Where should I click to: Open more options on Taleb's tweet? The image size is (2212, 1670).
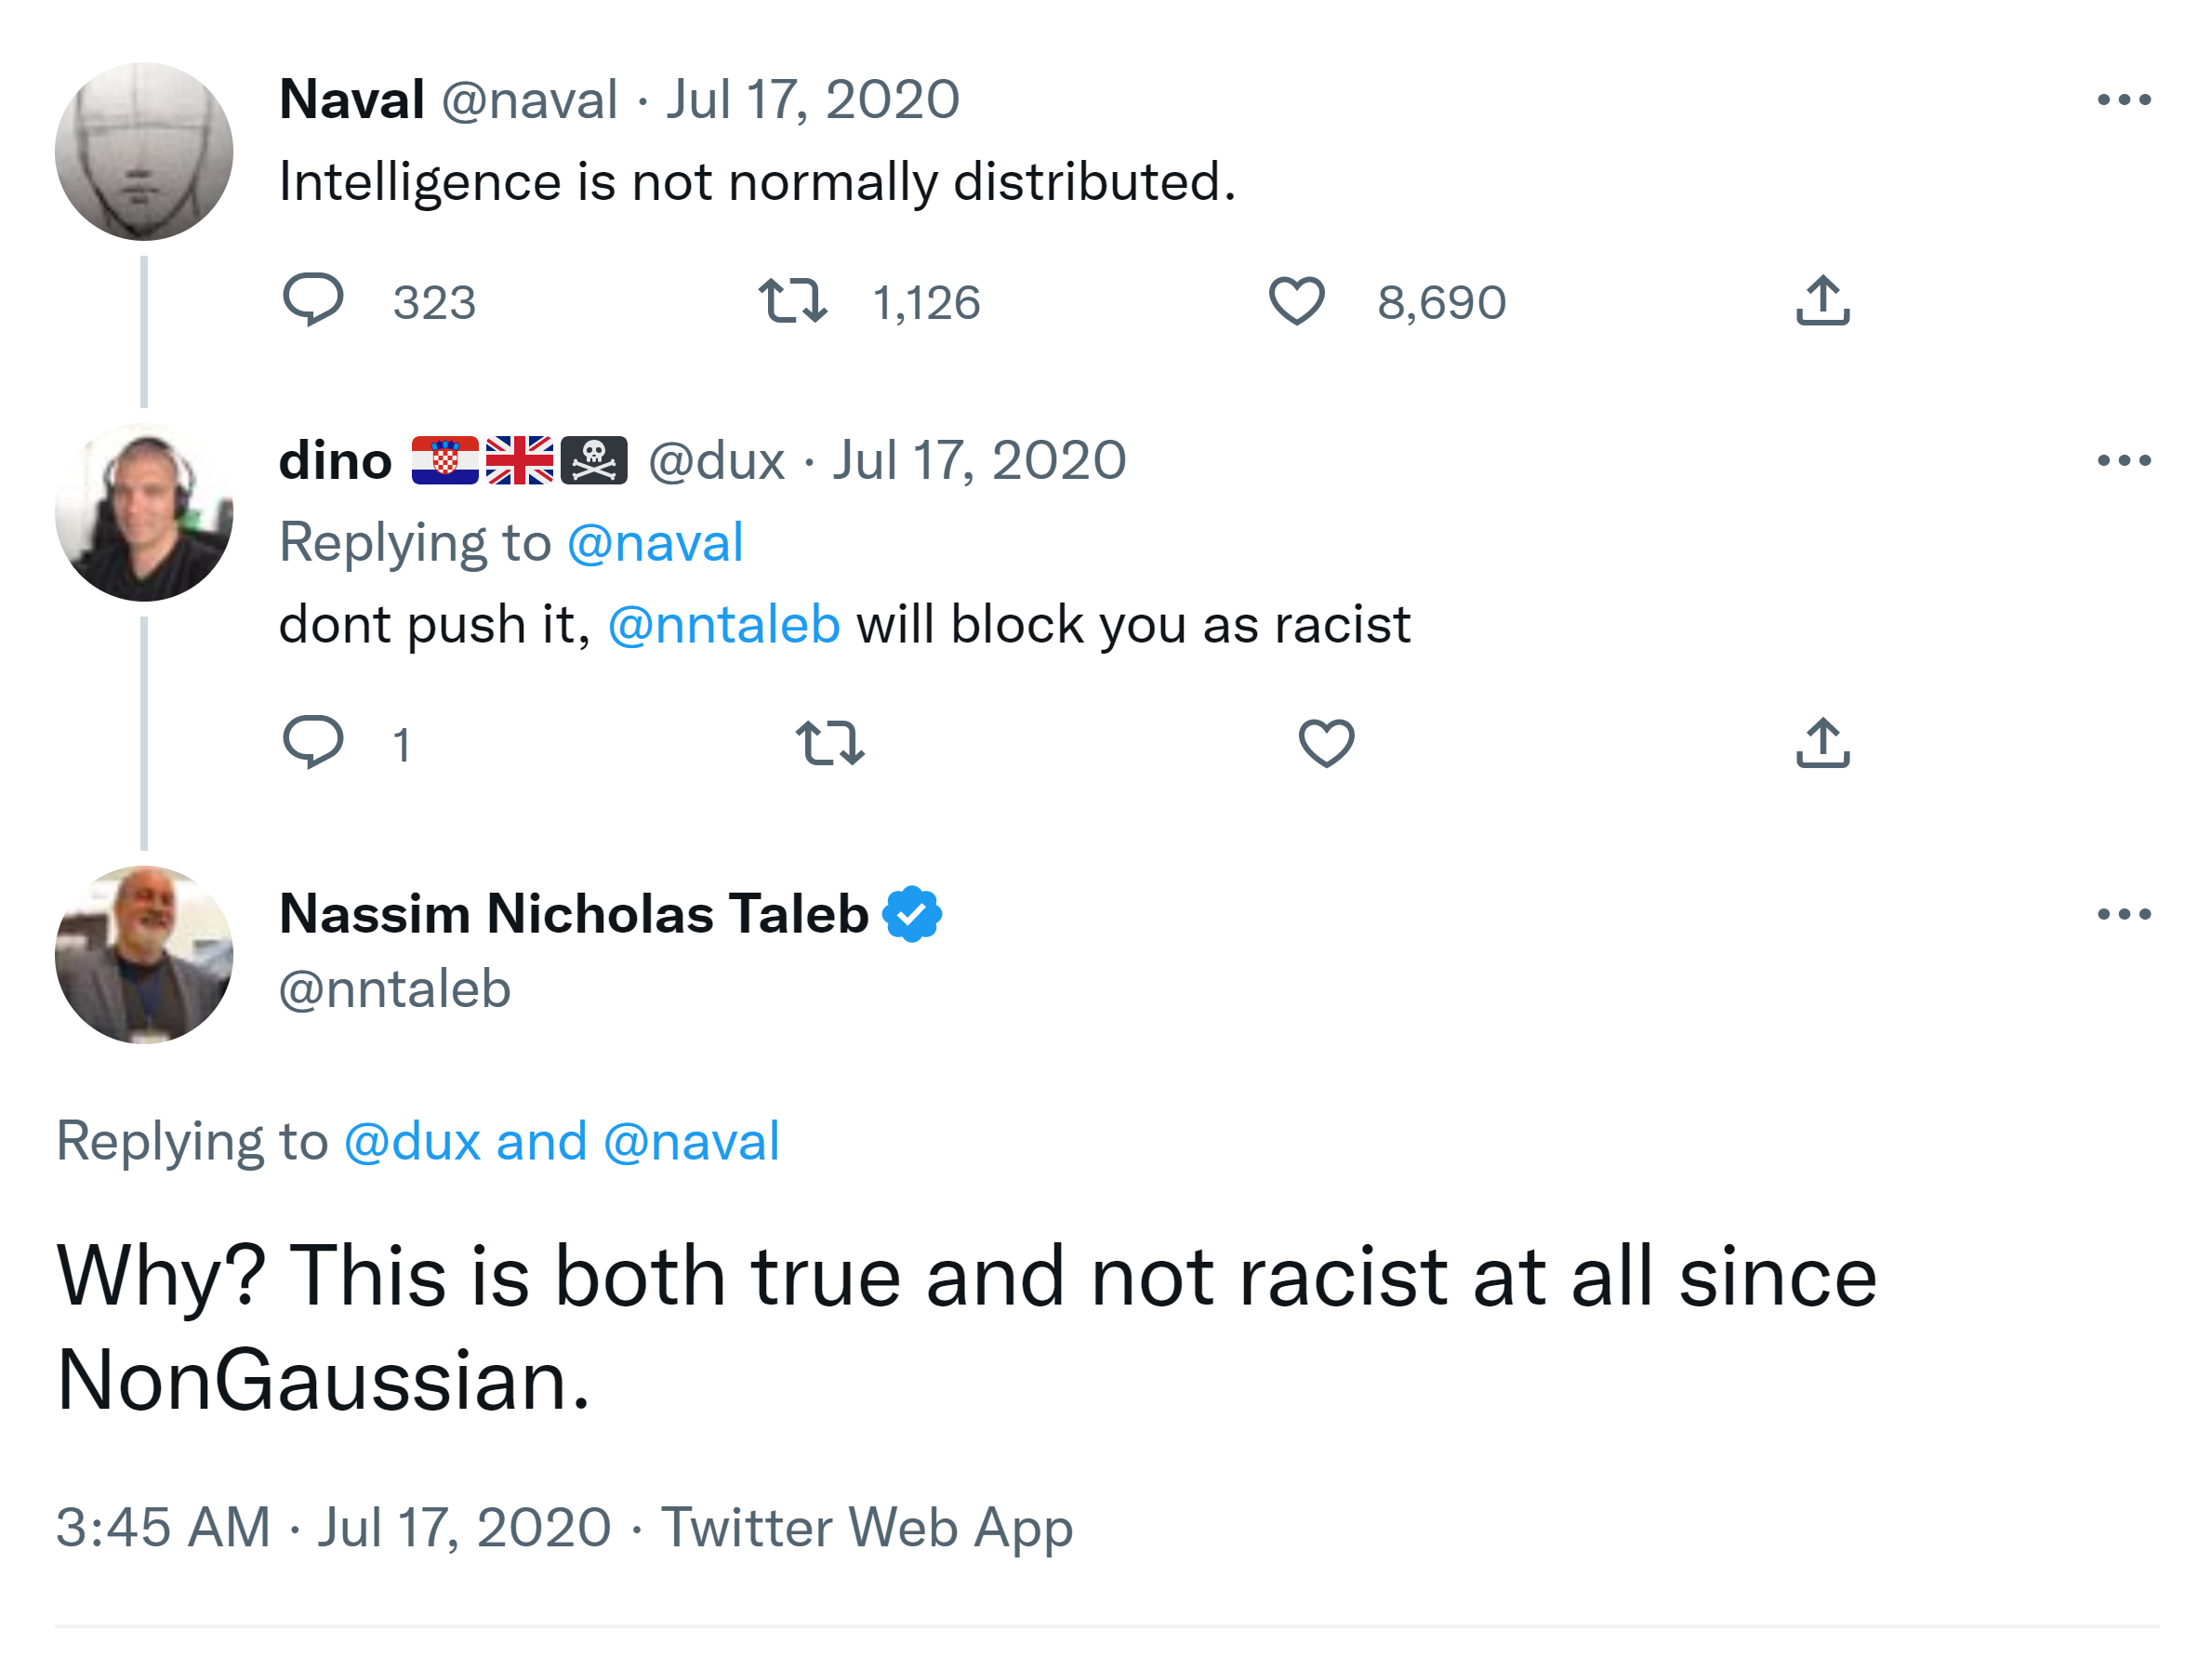pos(2123,914)
